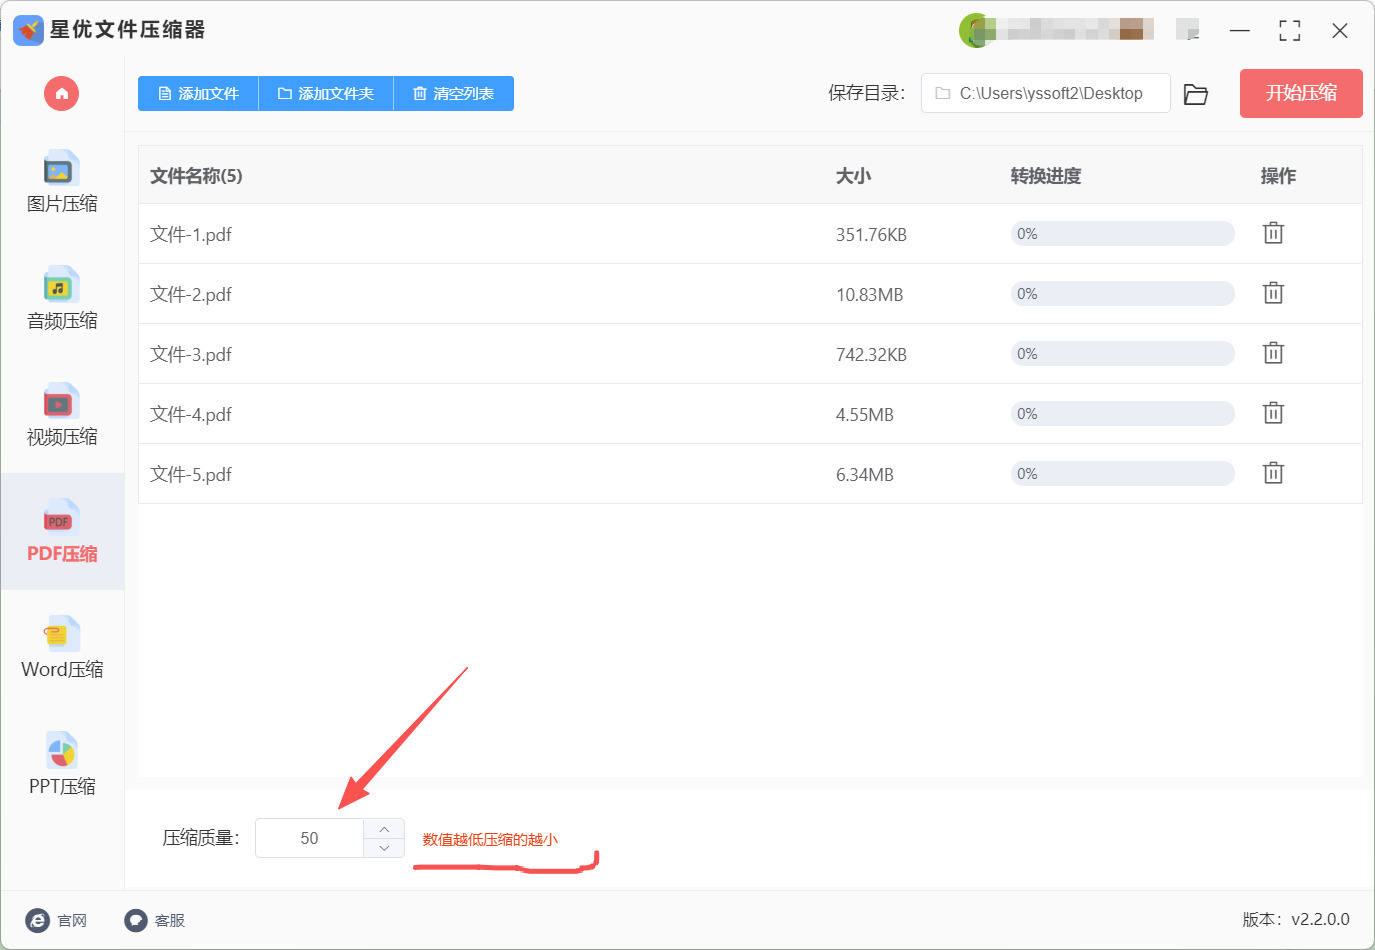Viewport: 1375px width, 950px height.
Task: Select file name 文件-2.pdf
Action: pyautogui.click(x=191, y=295)
